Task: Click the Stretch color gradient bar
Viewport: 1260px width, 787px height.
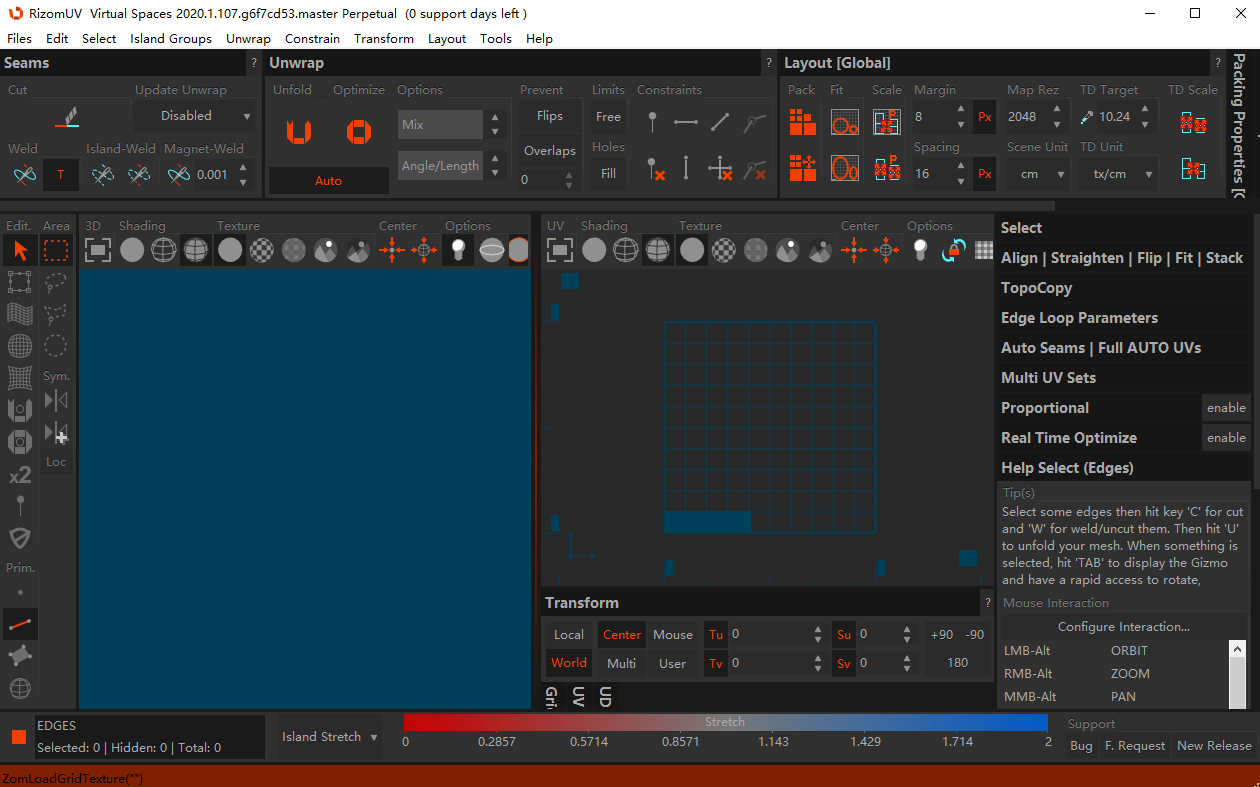Action: tap(725, 722)
